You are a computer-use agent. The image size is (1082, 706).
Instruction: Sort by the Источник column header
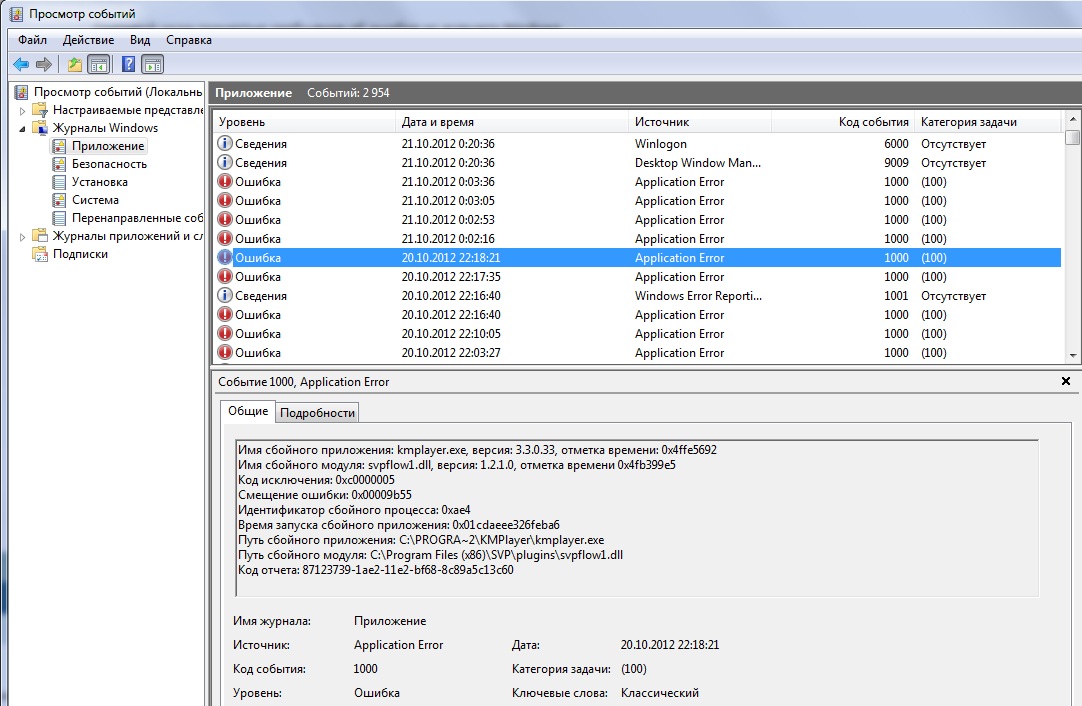click(x=700, y=122)
